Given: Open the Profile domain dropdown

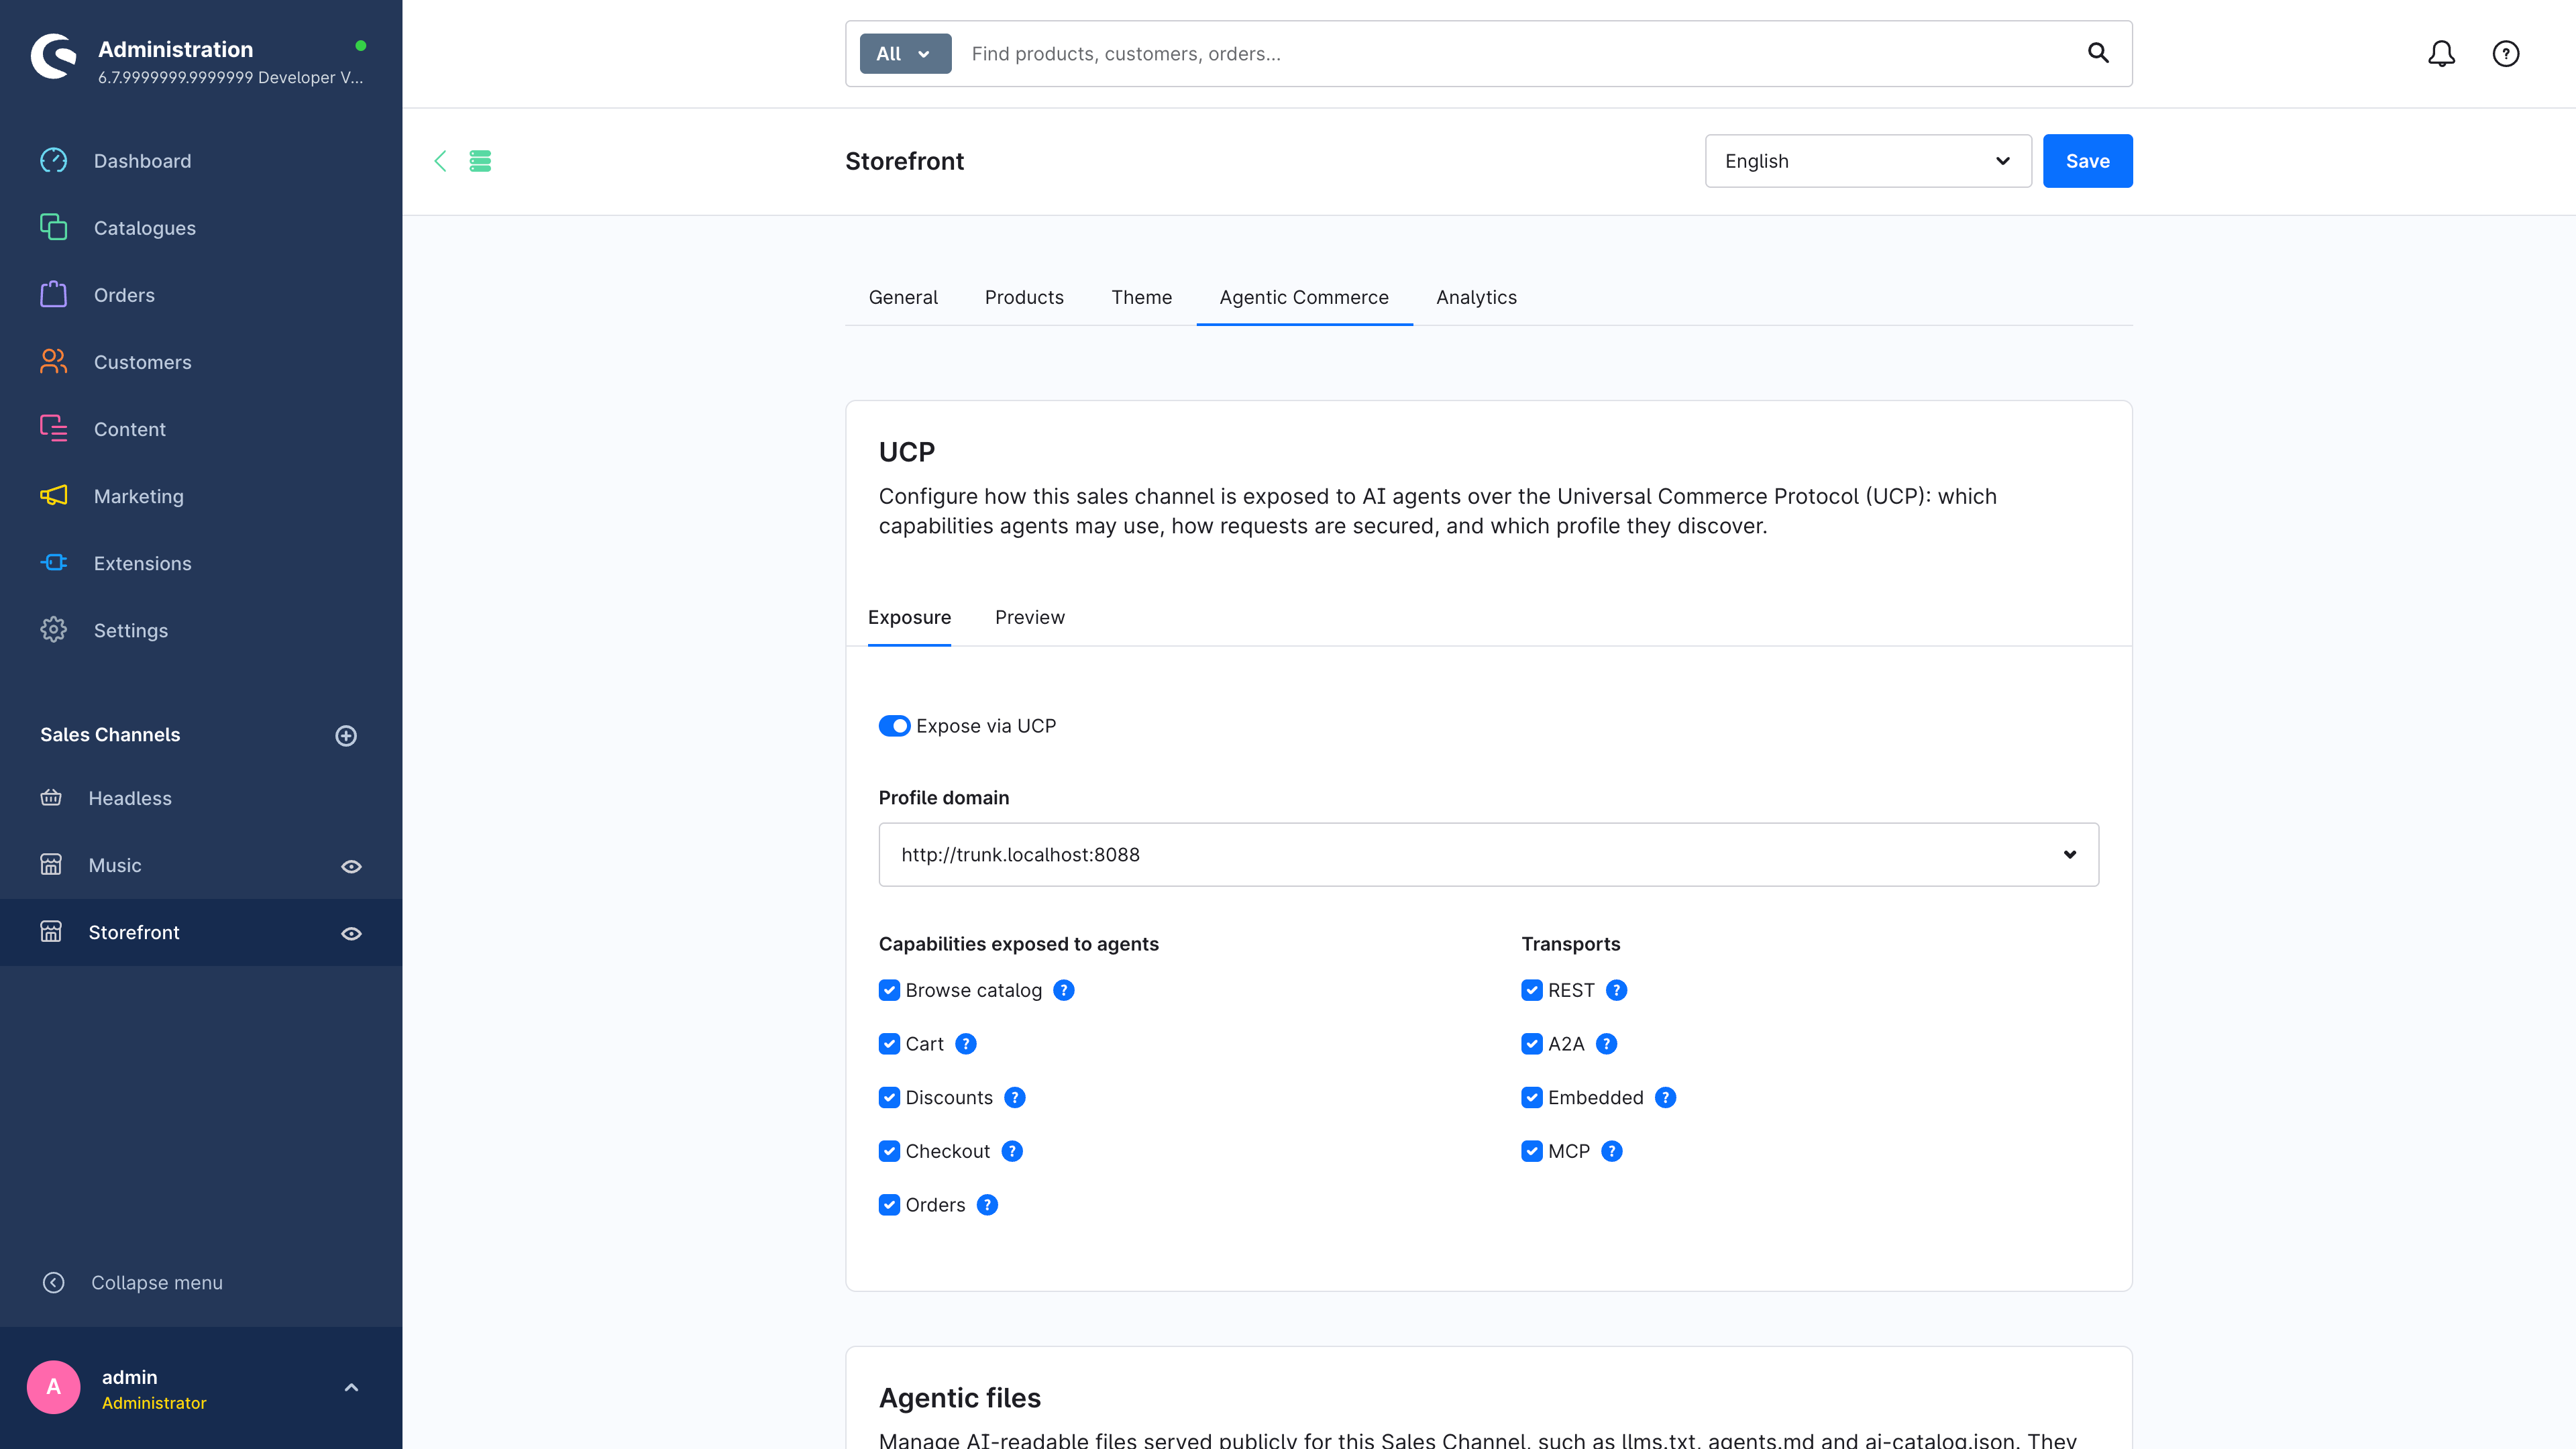Looking at the screenshot, I should (x=1488, y=854).
